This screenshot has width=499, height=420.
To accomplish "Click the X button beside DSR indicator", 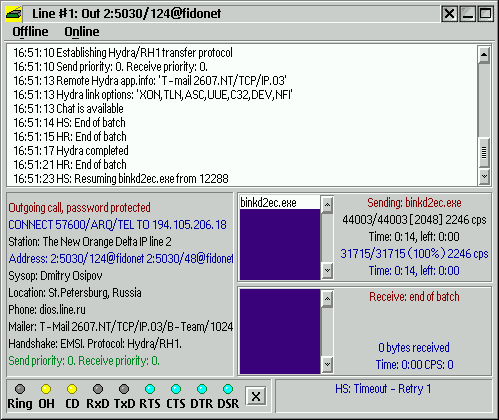I will coord(256,396).
